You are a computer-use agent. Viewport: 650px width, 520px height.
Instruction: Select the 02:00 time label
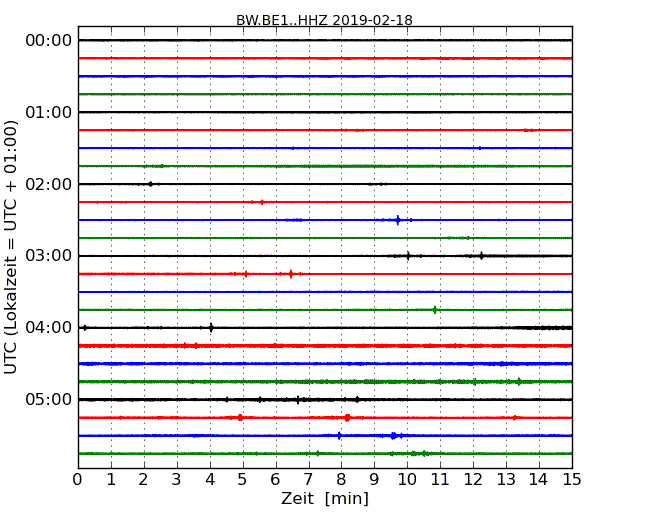click(49, 184)
